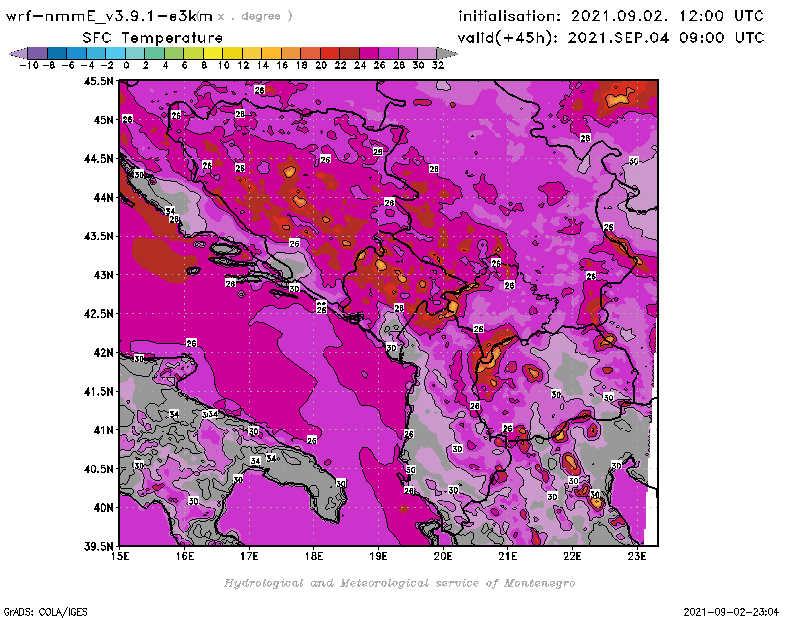This screenshot has width=800, height=618.
Task: Click the '18E' longitude label
Action: pyautogui.click(x=314, y=556)
